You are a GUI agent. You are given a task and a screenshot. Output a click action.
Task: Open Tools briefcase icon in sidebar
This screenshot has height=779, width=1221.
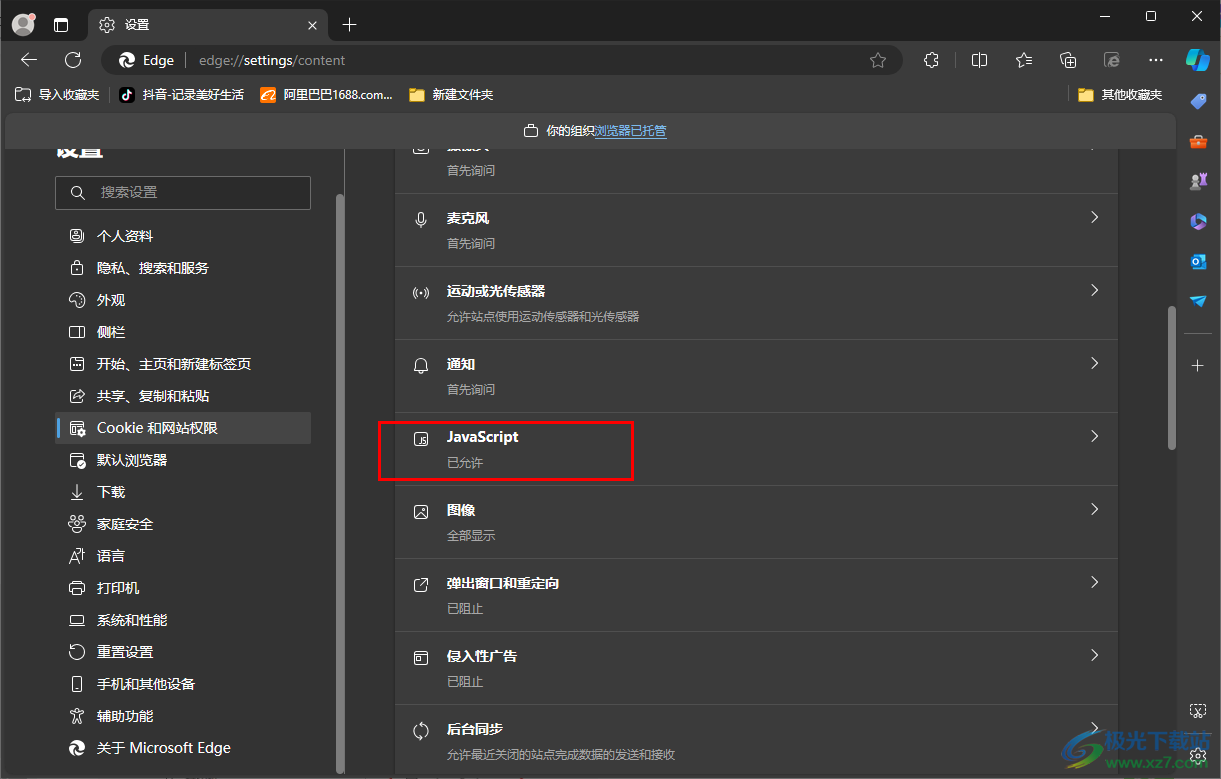tap(1198, 141)
